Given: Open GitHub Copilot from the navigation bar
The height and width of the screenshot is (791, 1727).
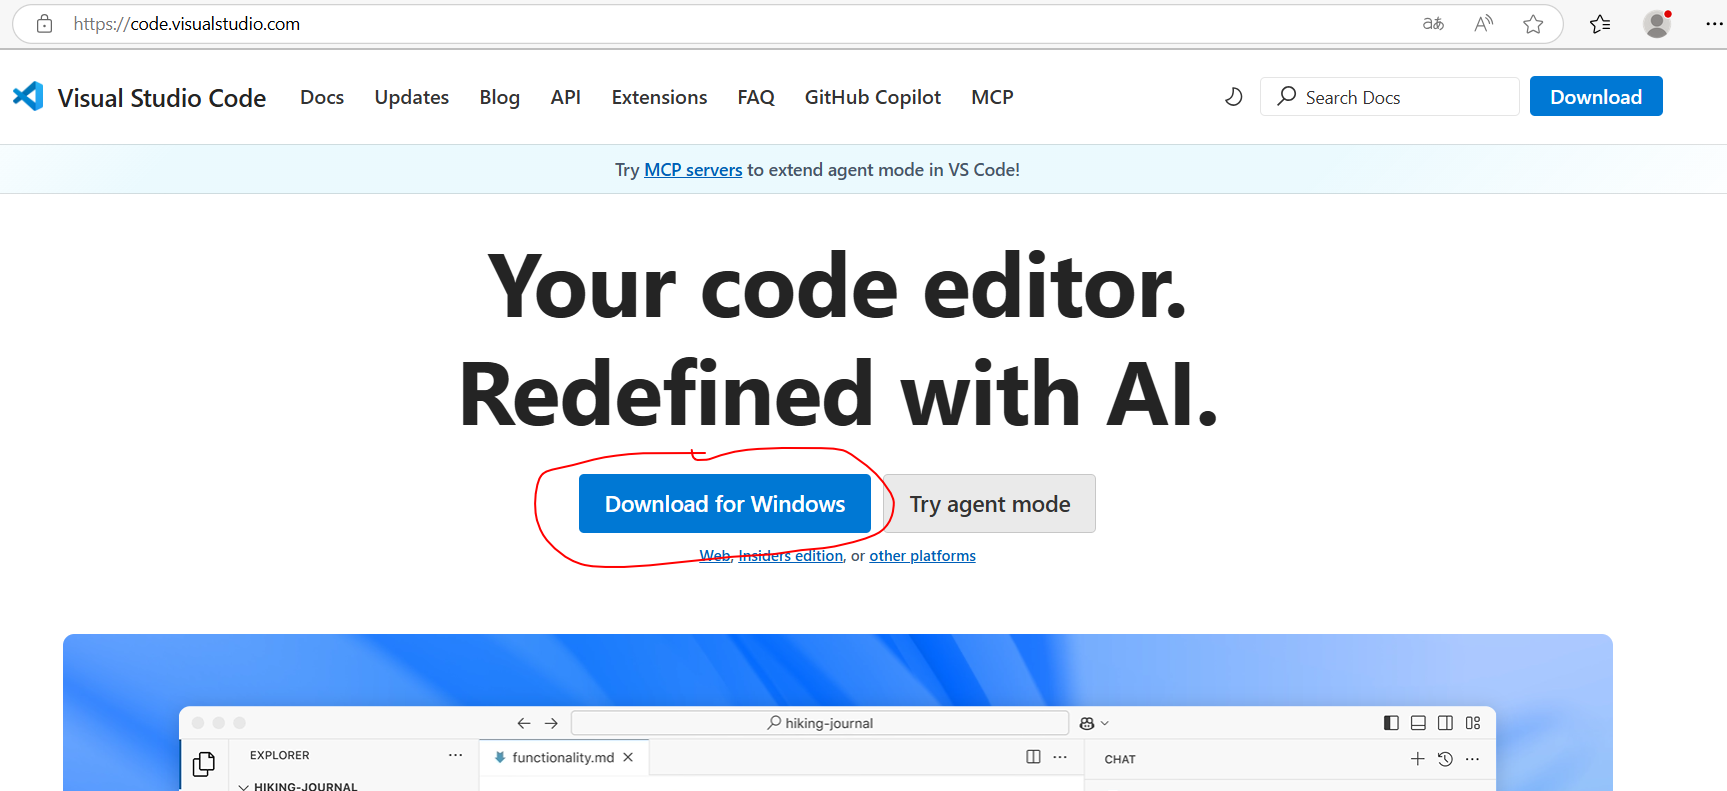Looking at the screenshot, I should [872, 97].
